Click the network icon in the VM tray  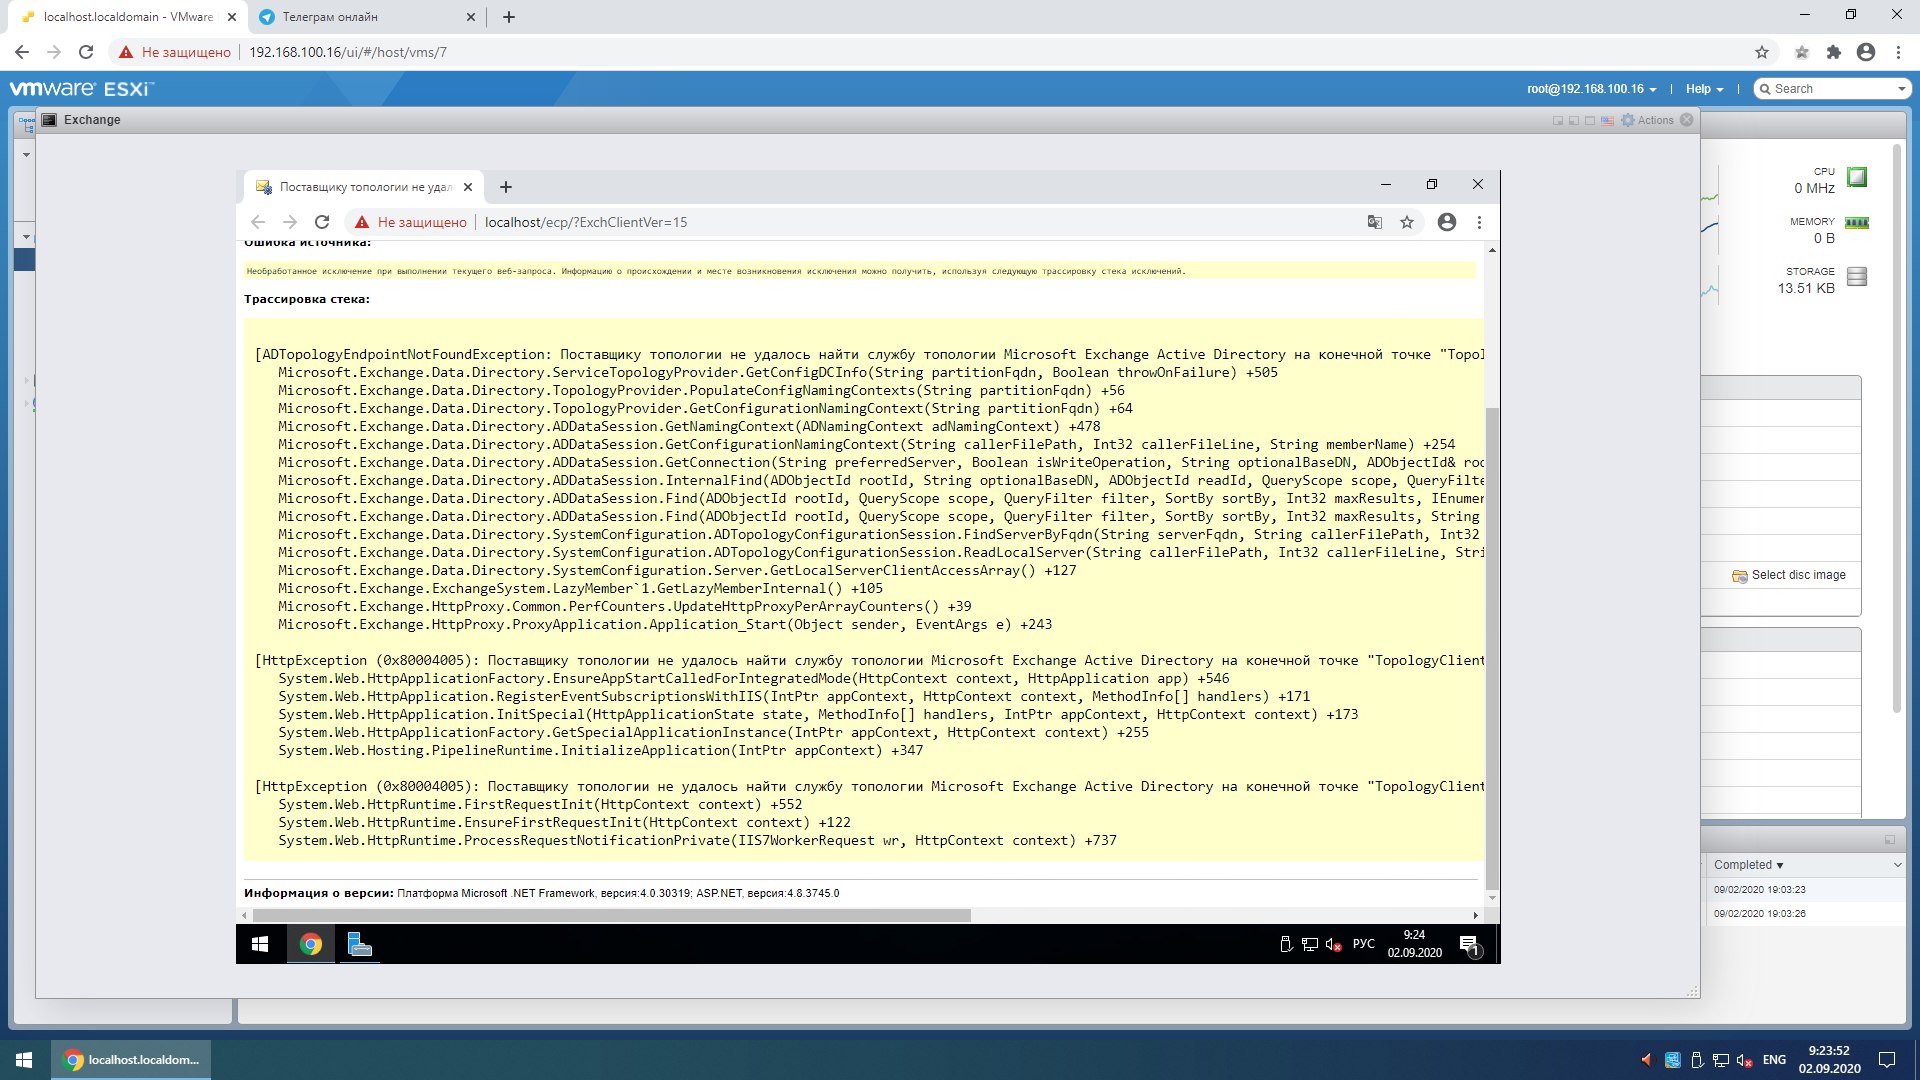[1310, 944]
